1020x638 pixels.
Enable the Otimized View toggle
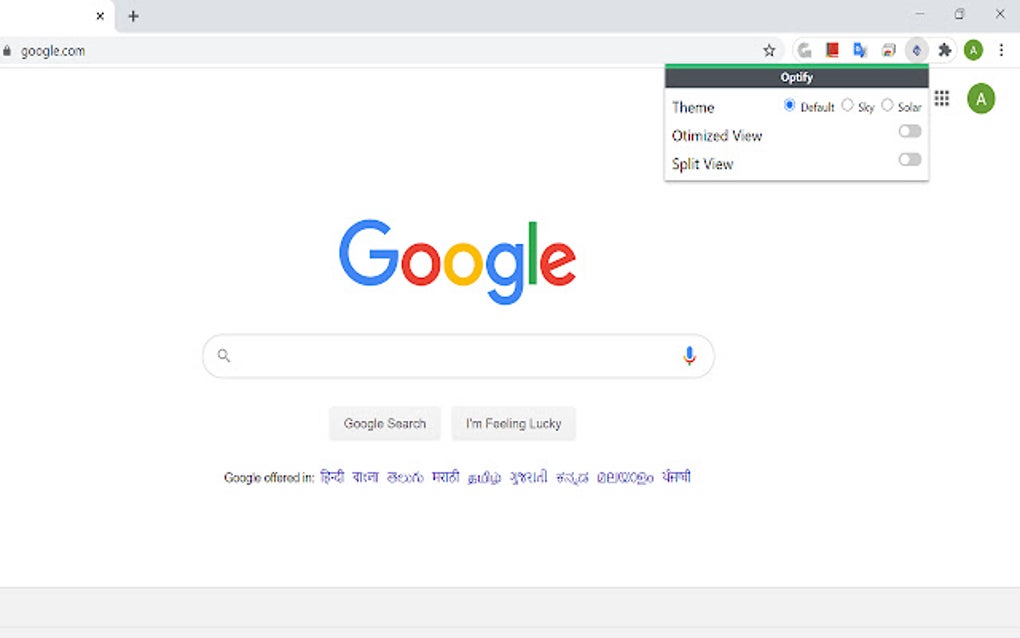click(909, 131)
